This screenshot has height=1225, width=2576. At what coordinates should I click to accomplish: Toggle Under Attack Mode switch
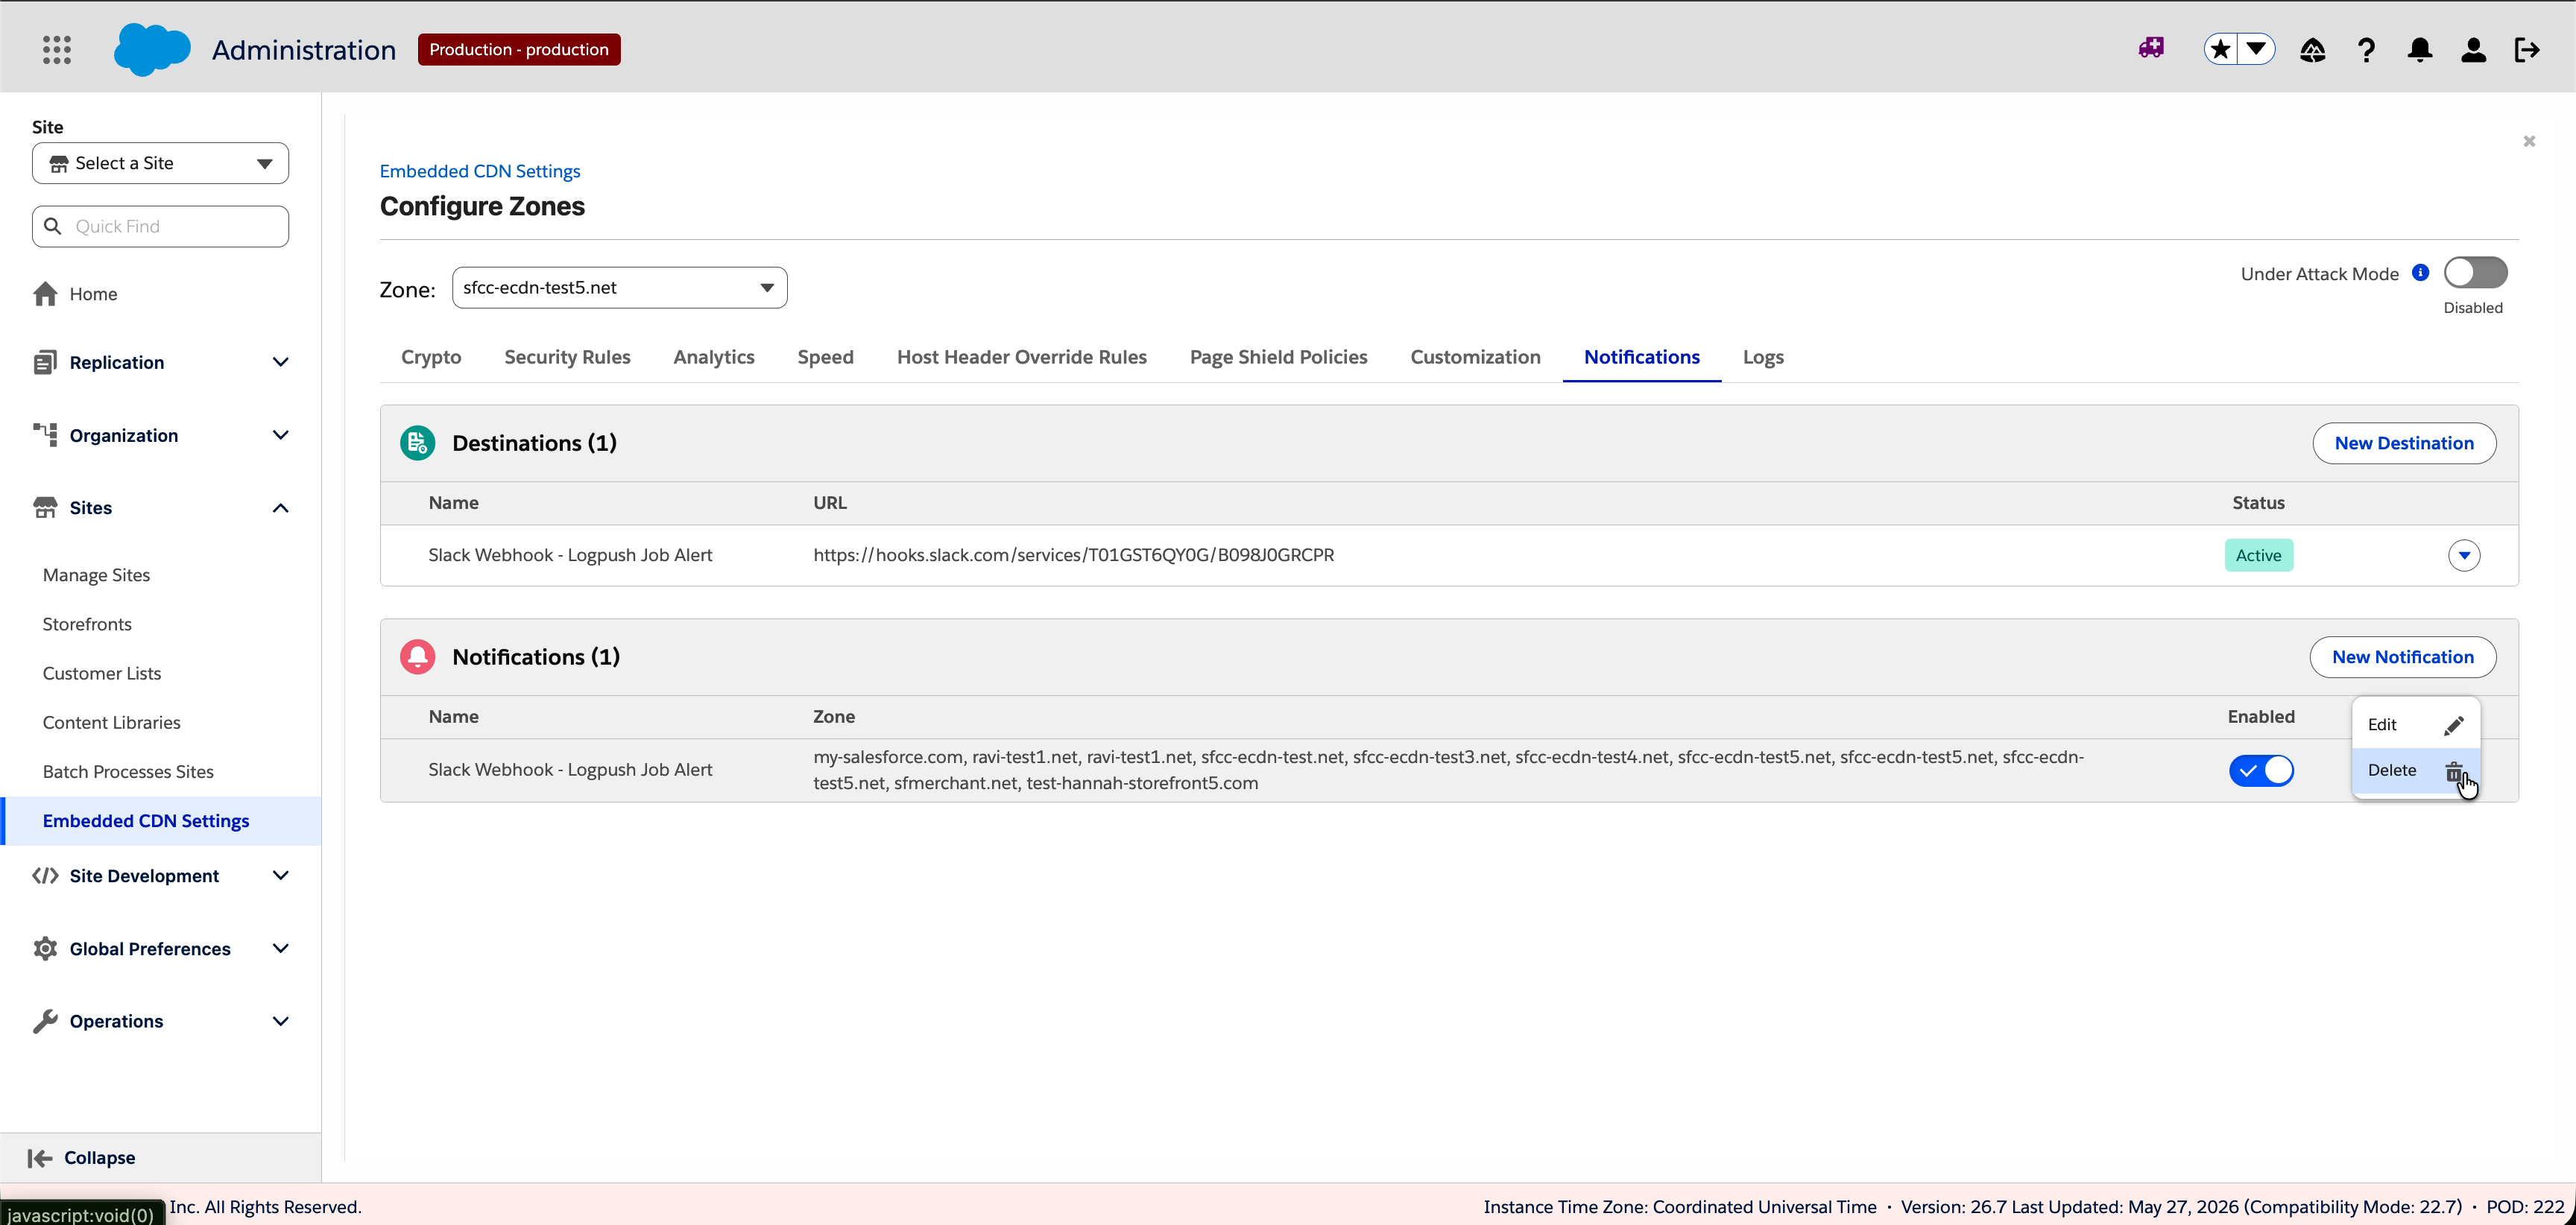pyautogui.click(x=2475, y=273)
